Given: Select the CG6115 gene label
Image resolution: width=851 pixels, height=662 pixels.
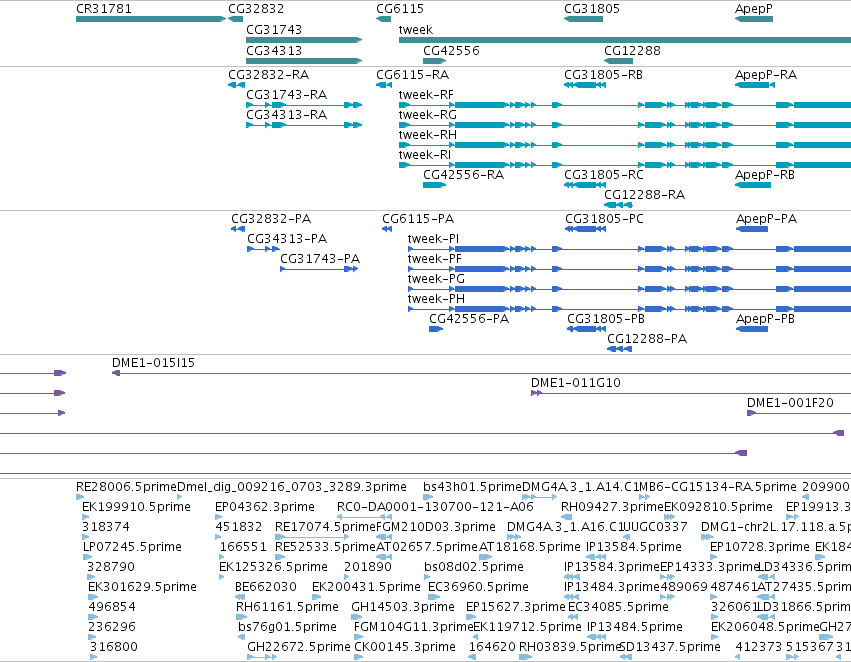Looking at the screenshot, I should tap(400, 9).
